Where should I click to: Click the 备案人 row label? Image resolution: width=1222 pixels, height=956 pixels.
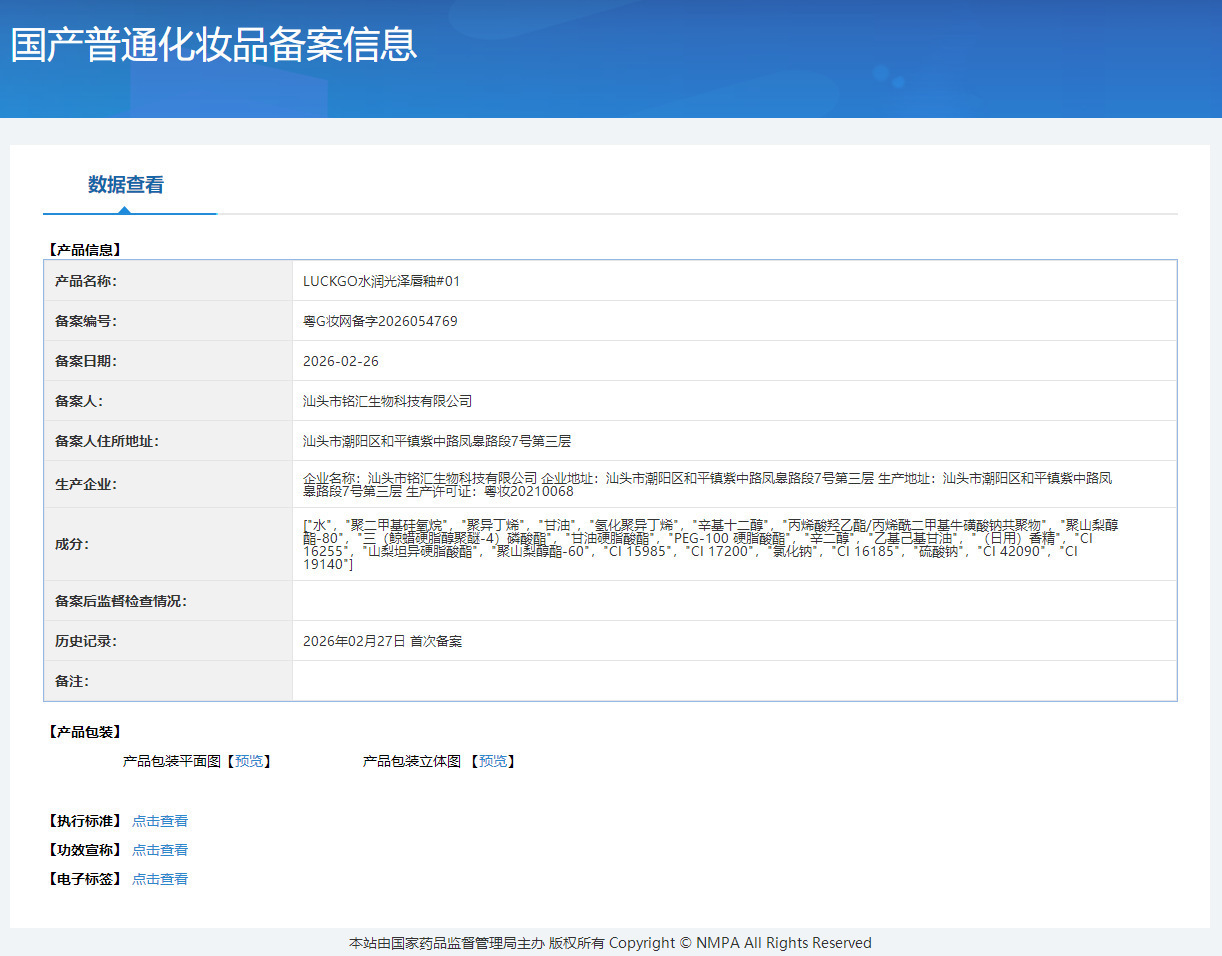point(79,401)
